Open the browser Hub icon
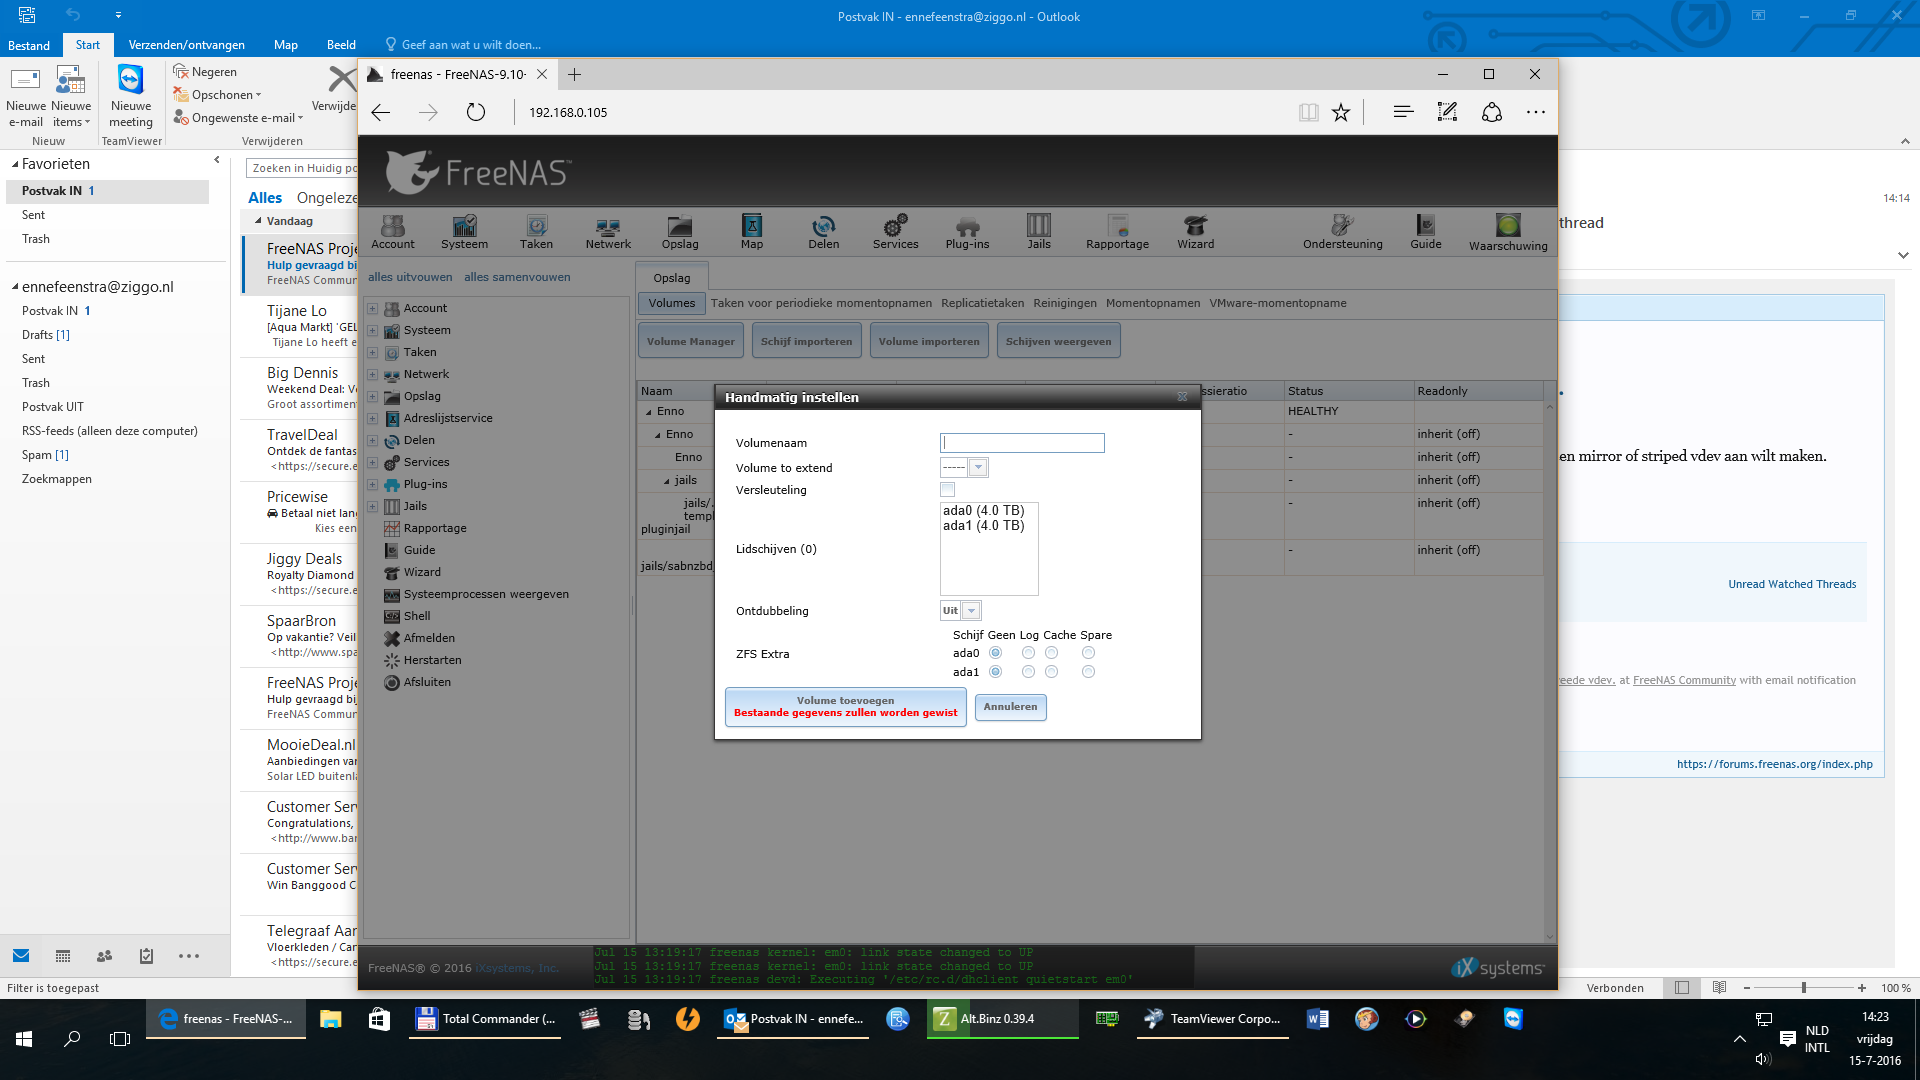 pyautogui.click(x=1403, y=112)
